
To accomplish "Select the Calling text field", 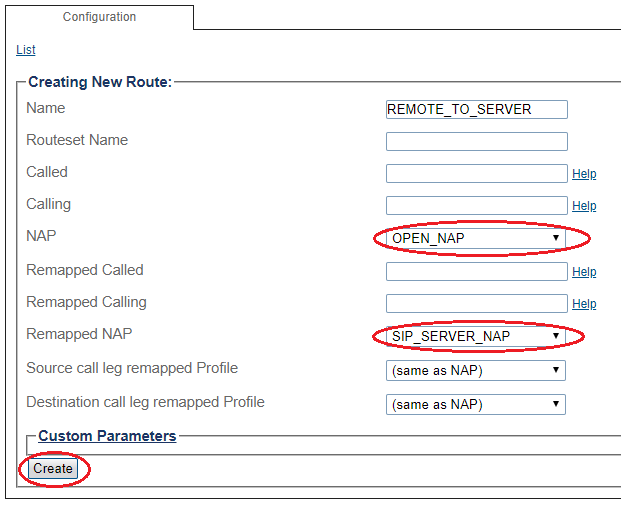I will tap(476, 206).
